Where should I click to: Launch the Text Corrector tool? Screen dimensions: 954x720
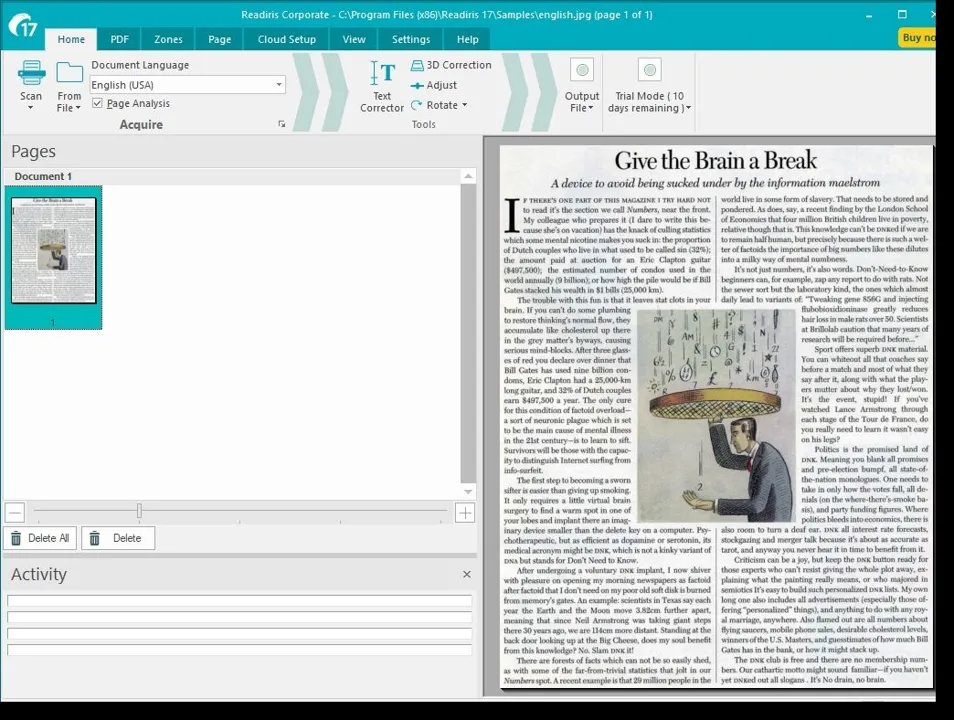tap(382, 86)
